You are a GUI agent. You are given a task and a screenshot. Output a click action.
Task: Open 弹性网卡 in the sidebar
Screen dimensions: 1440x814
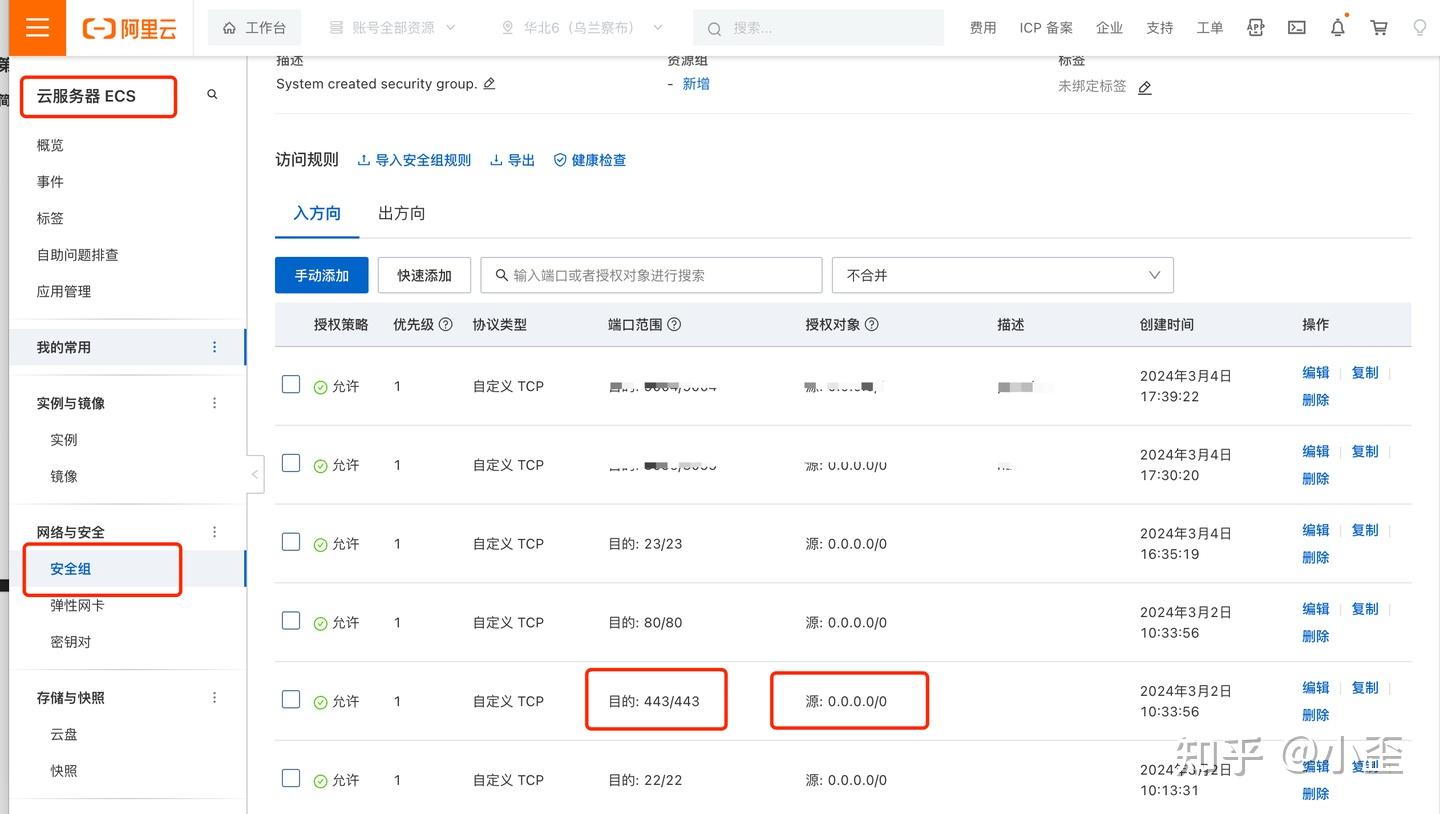point(78,606)
